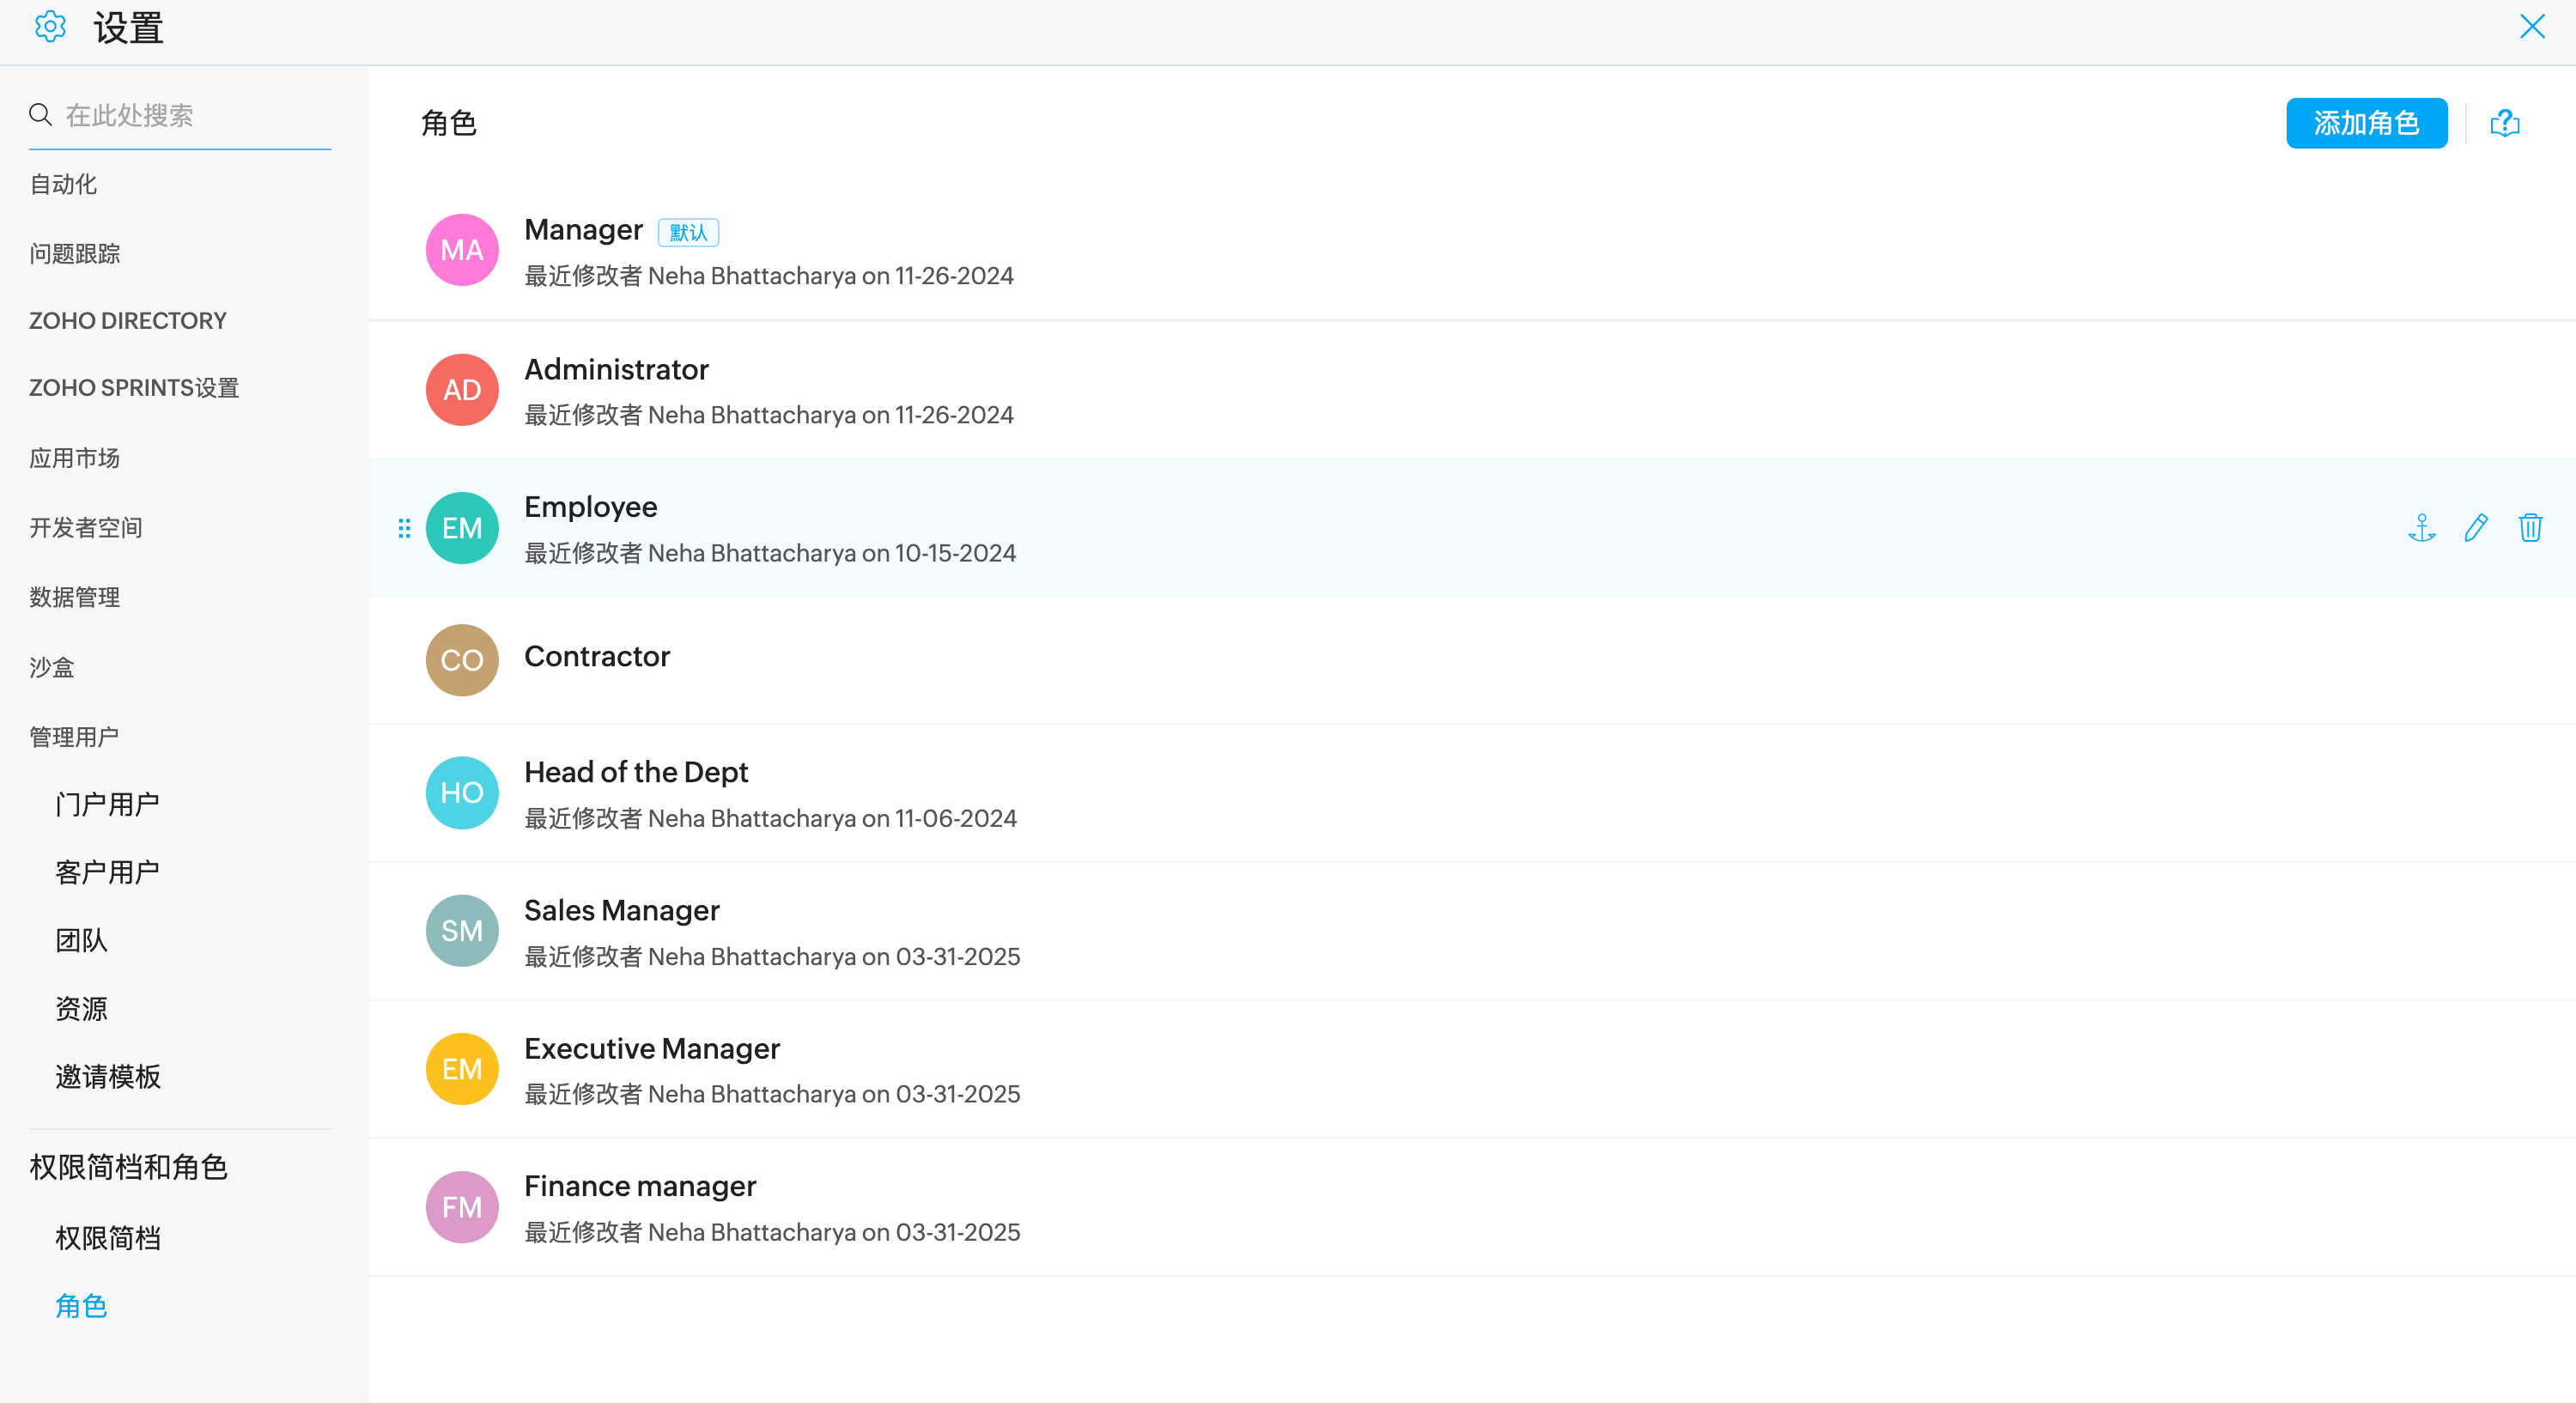Close the settings panel with X

pos(2531,27)
